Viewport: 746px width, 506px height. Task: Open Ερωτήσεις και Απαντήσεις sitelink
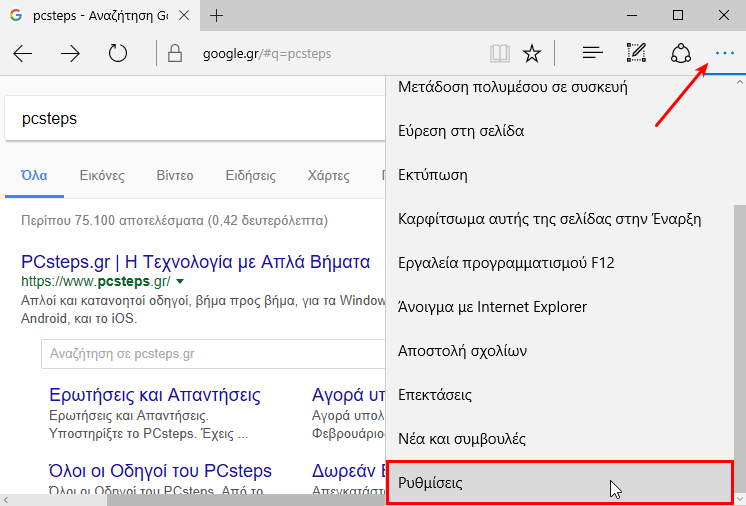click(x=154, y=395)
